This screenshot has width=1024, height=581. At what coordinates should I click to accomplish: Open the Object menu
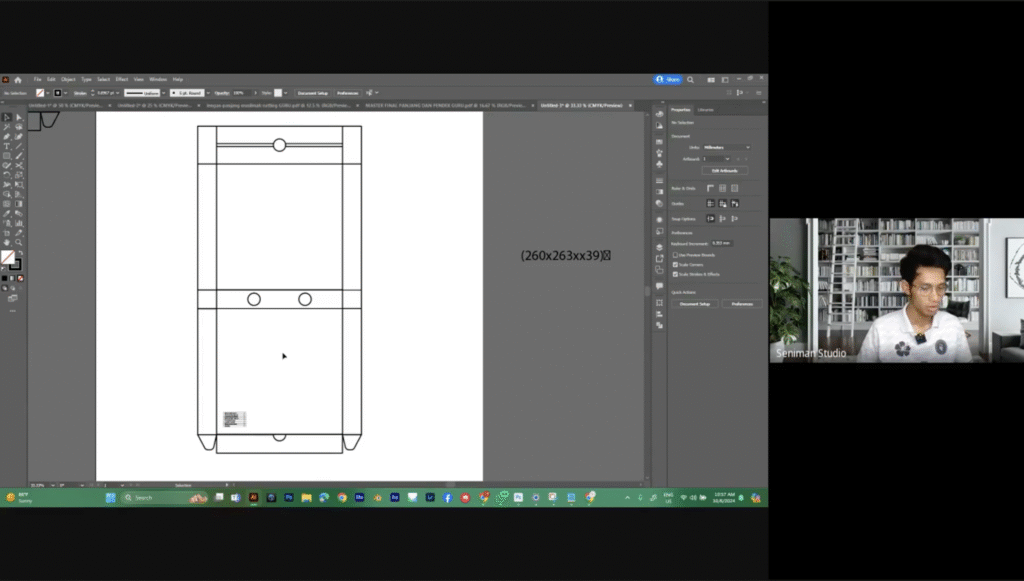tap(68, 79)
